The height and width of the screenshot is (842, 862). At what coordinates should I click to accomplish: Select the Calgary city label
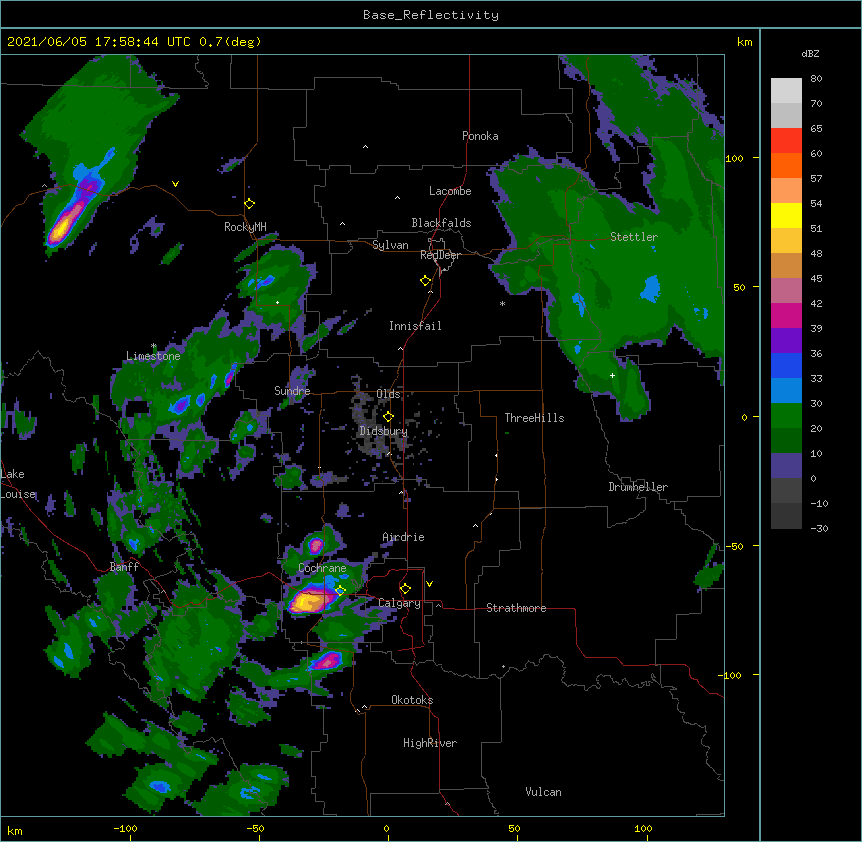pyautogui.click(x=399, y=603)
